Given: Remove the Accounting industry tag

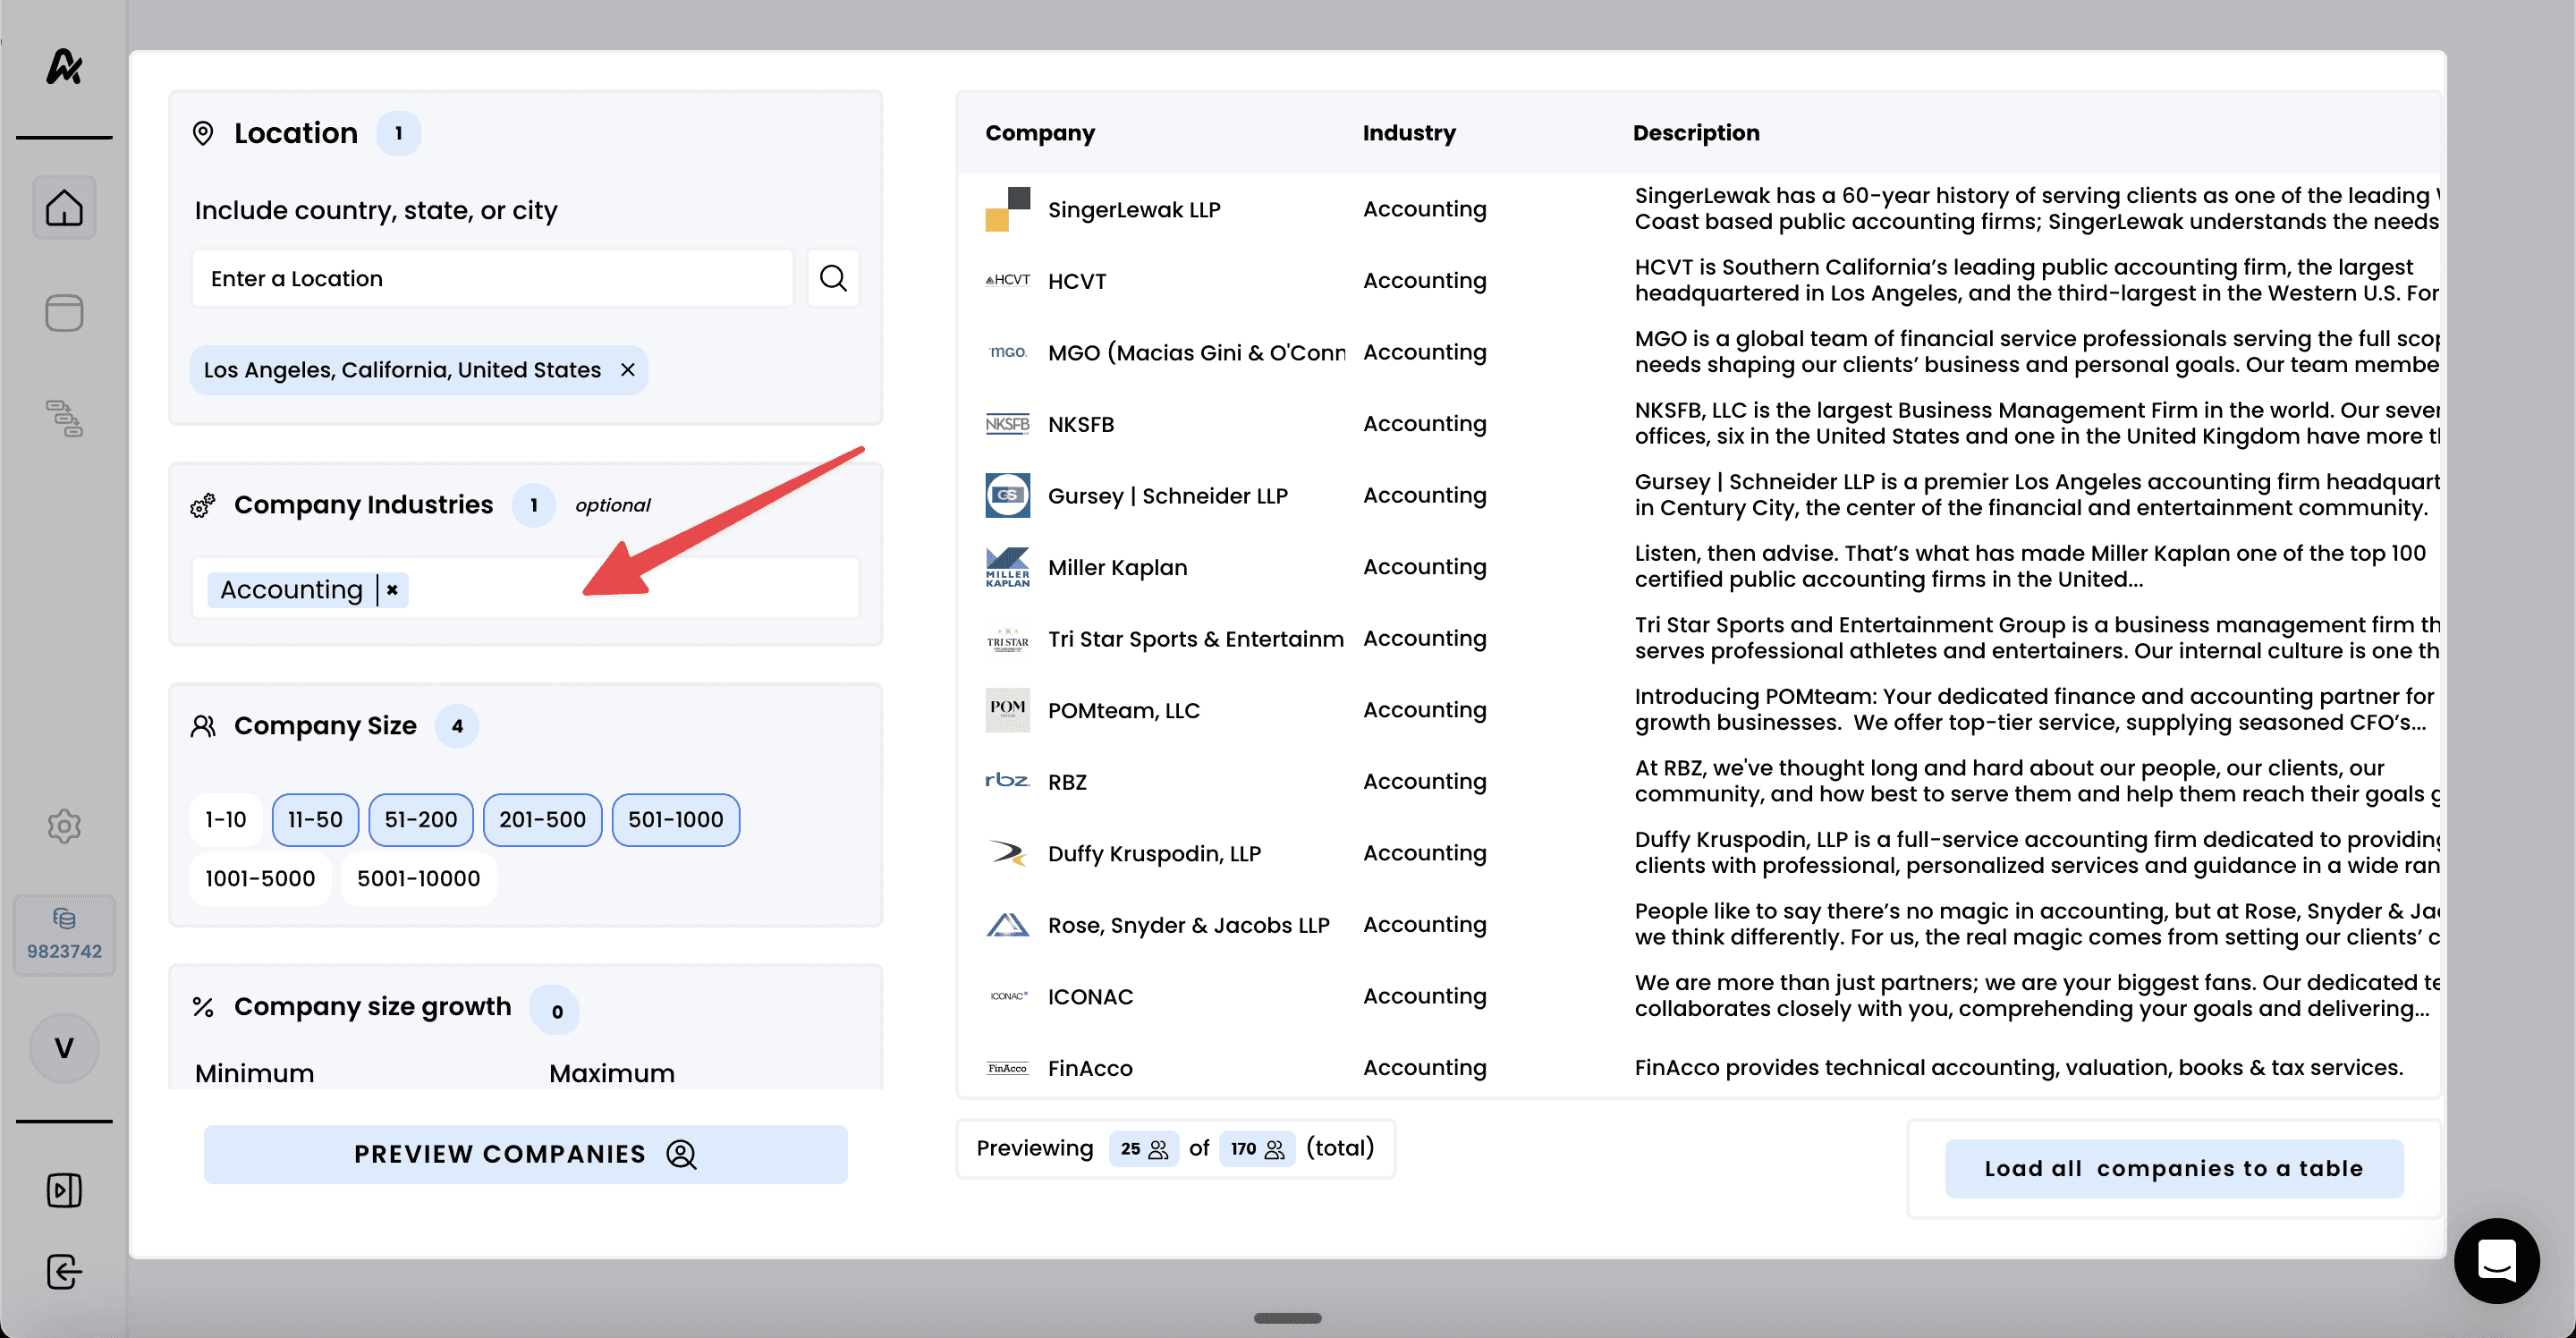Looking at the screenshot, I should point(393,590).
